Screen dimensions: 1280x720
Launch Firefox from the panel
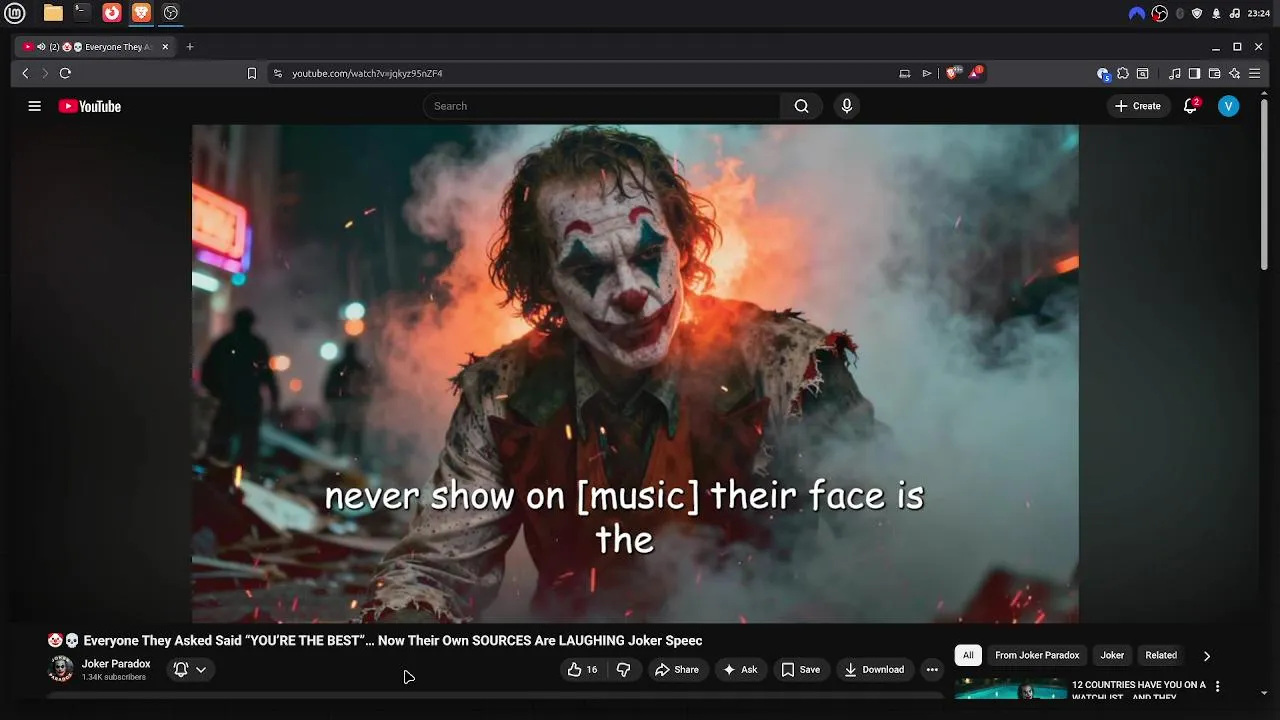pos(112,13)
